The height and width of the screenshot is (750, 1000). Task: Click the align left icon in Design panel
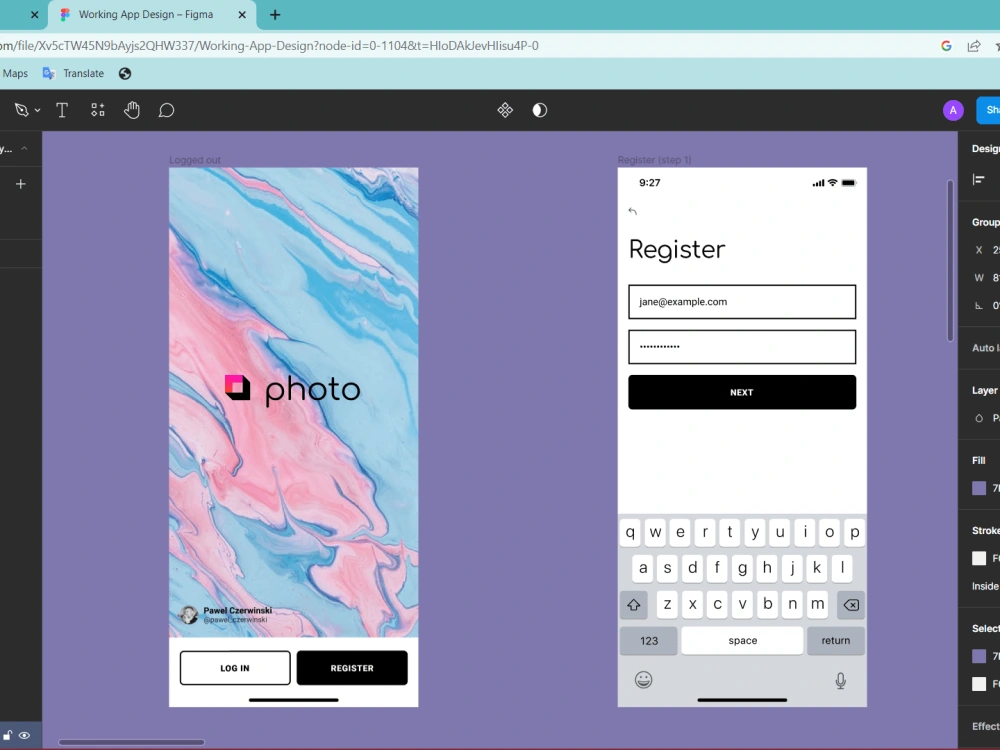click(x=978, y=180)
